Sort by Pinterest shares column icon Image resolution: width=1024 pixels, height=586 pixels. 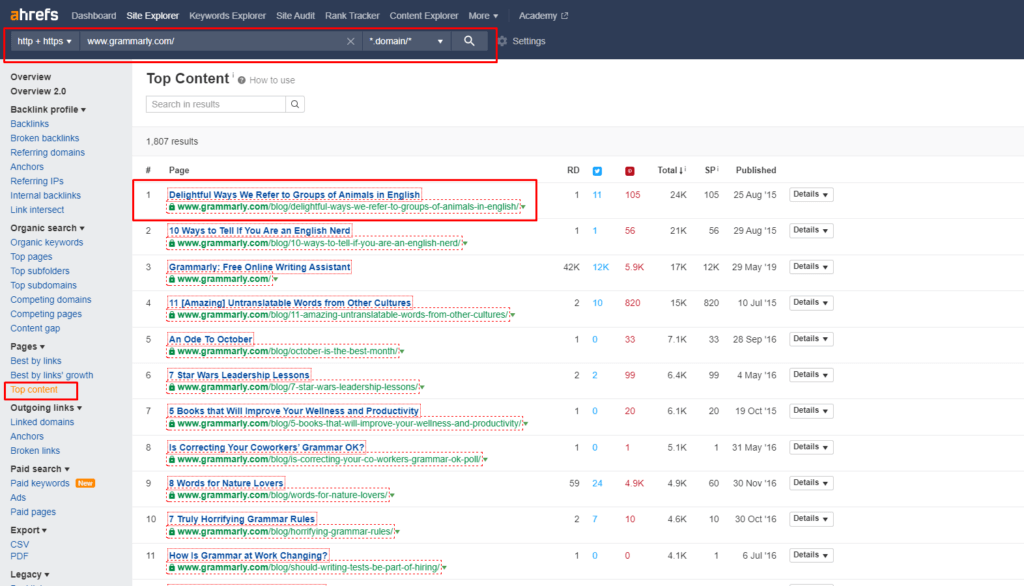tap(630, 171)
